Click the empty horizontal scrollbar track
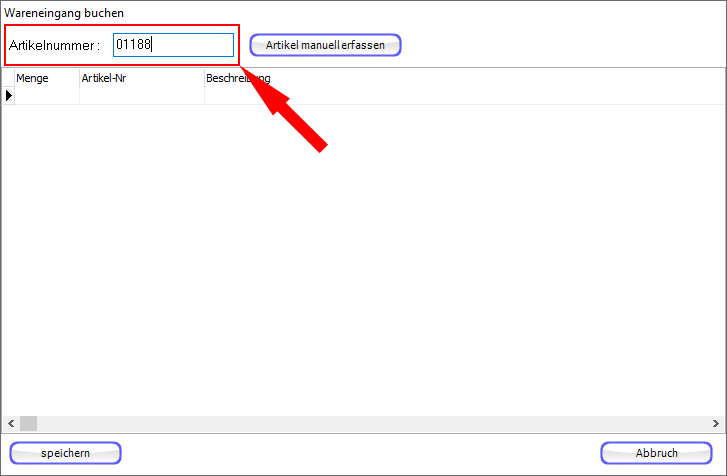 [x=370, y=423]
